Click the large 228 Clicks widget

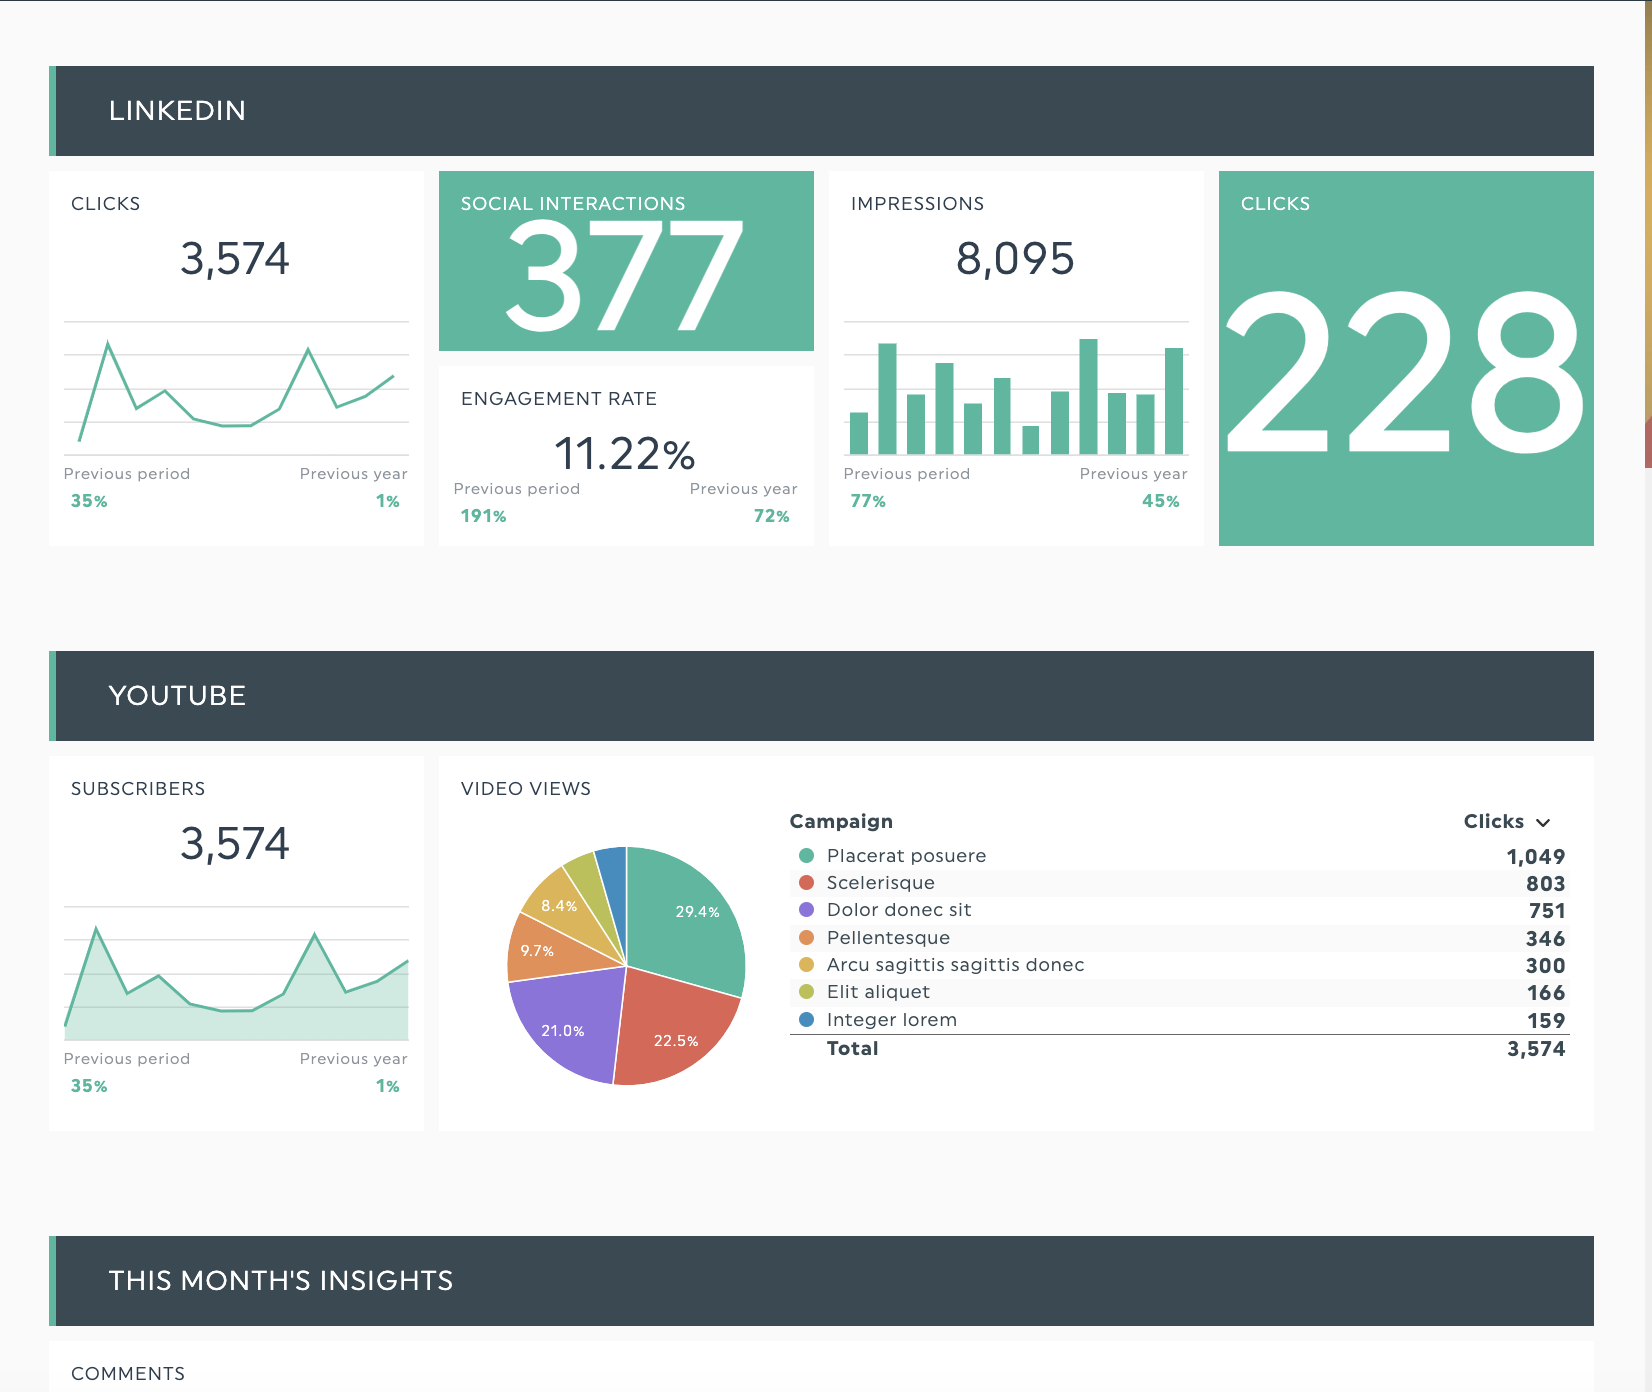[1406, 358]
